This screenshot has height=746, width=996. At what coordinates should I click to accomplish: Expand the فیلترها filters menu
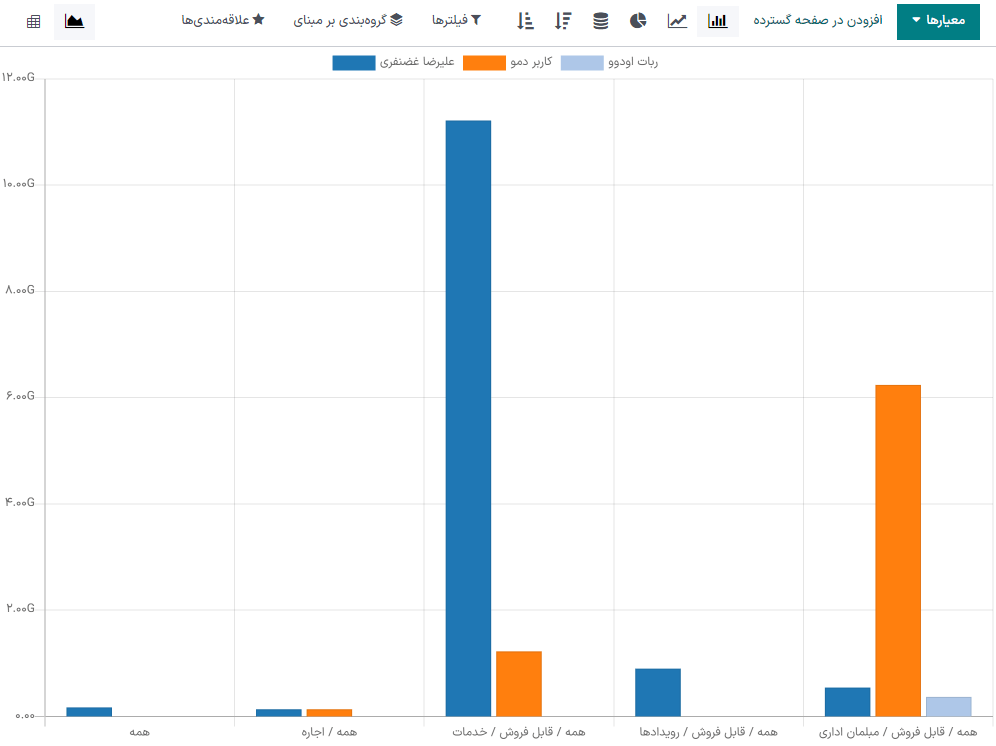(456, 21)
